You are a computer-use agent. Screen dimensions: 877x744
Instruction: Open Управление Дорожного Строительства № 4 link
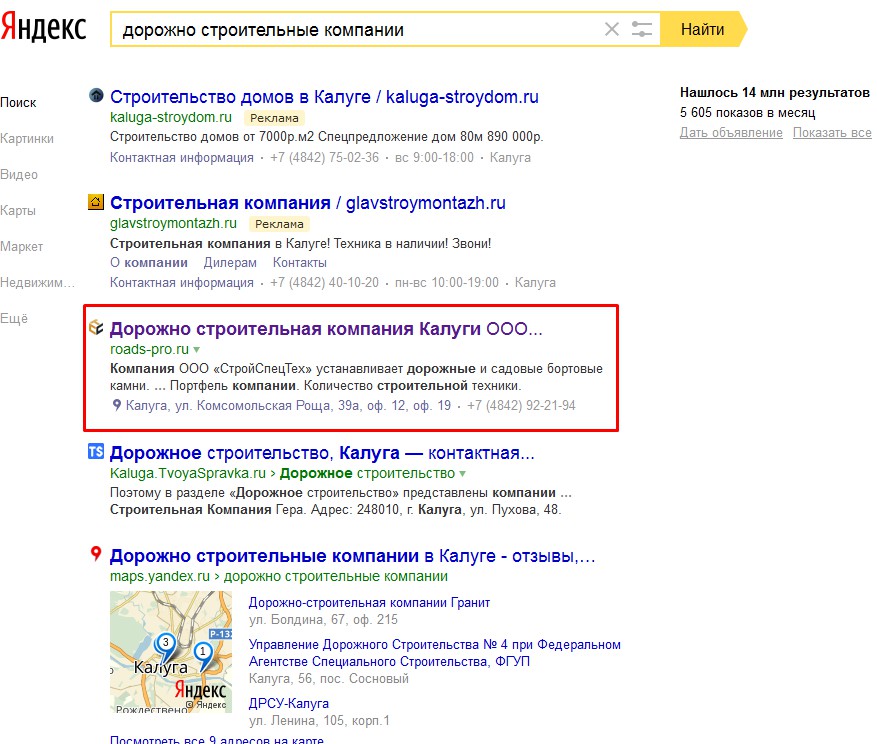point(435,653)
